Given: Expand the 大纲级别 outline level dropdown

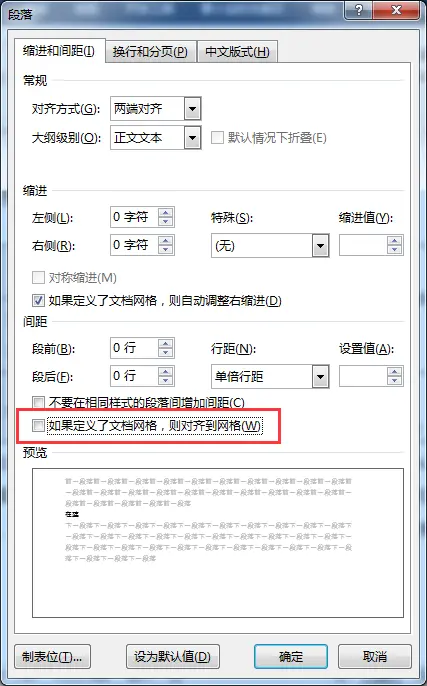Looking at the screenshot, I should pos(192,138).
